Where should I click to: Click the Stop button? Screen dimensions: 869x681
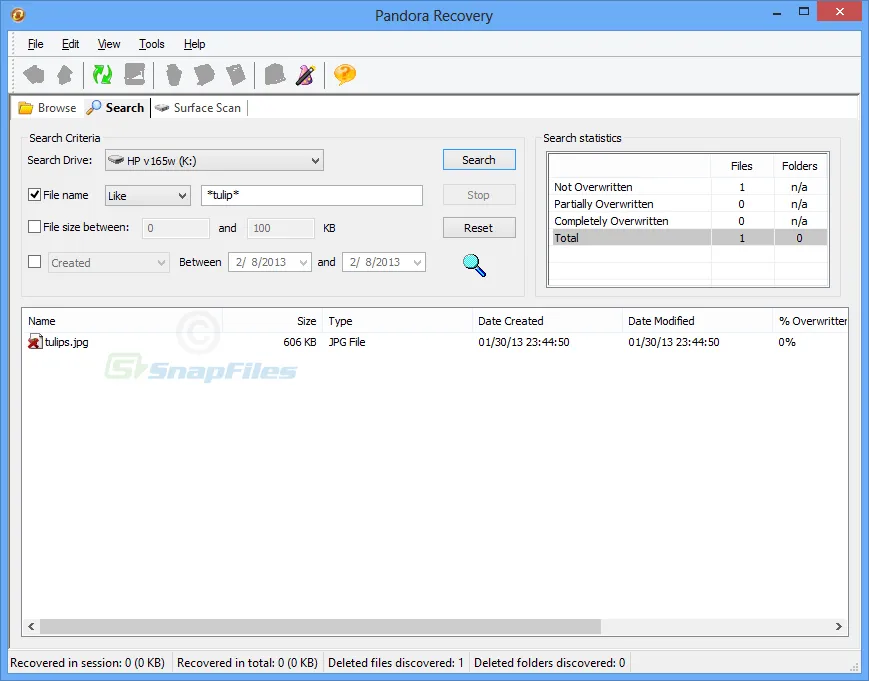pos(479,195)
